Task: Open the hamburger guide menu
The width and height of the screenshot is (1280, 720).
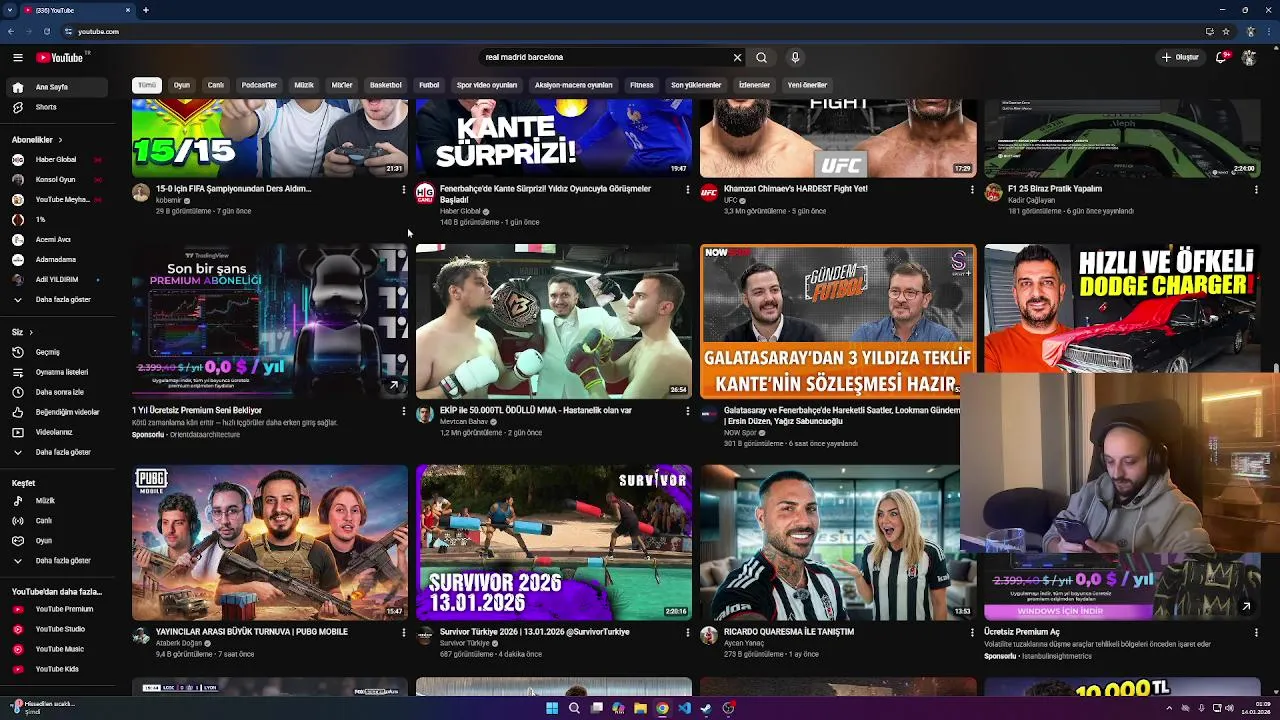Action: click(x=17, y=57)
